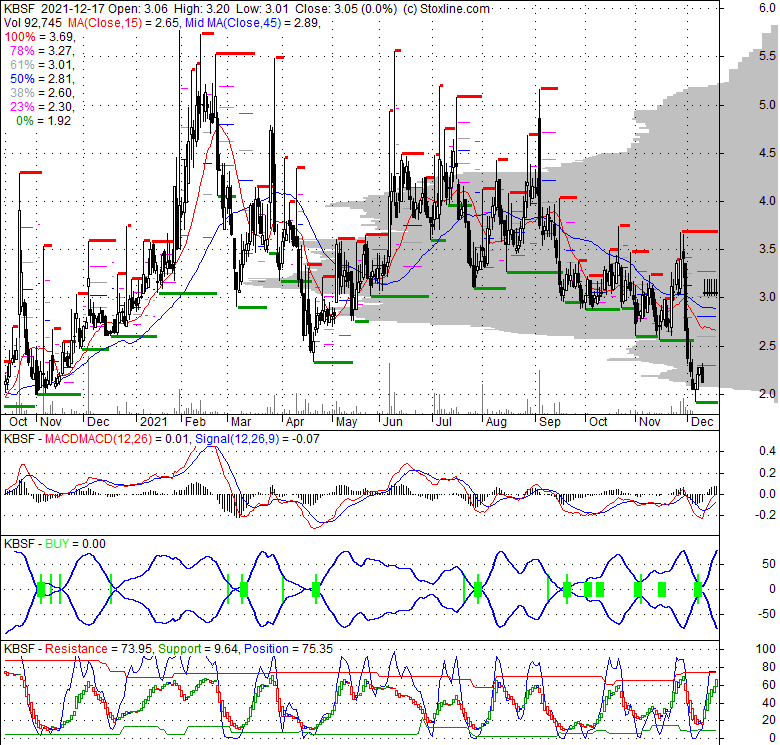Screen dimensions: 780x745
Task: Click the 100 axis label on stochastic panel
Action: click(766, 649)
